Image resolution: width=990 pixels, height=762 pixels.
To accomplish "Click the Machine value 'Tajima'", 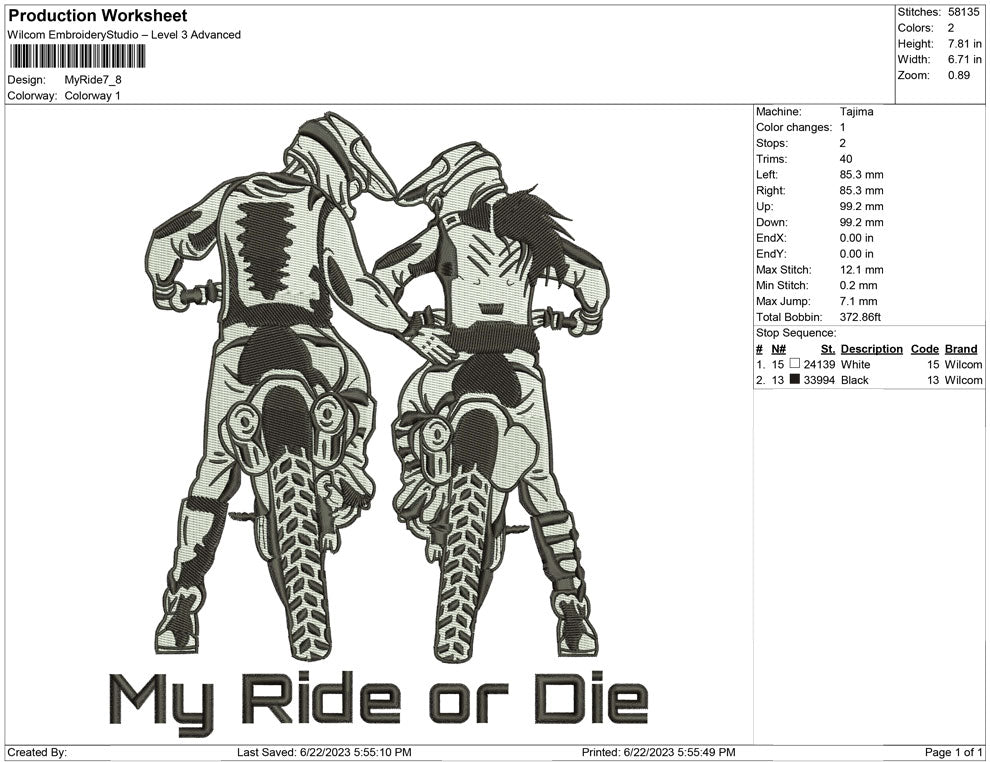I will tap(856, 112).
